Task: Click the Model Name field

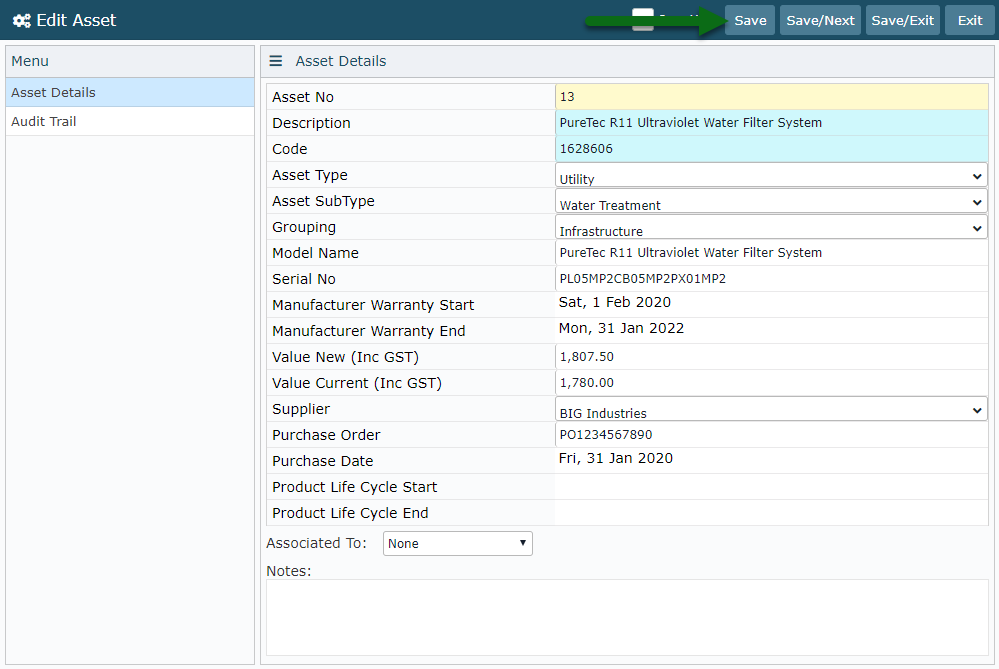Action: 772,253
